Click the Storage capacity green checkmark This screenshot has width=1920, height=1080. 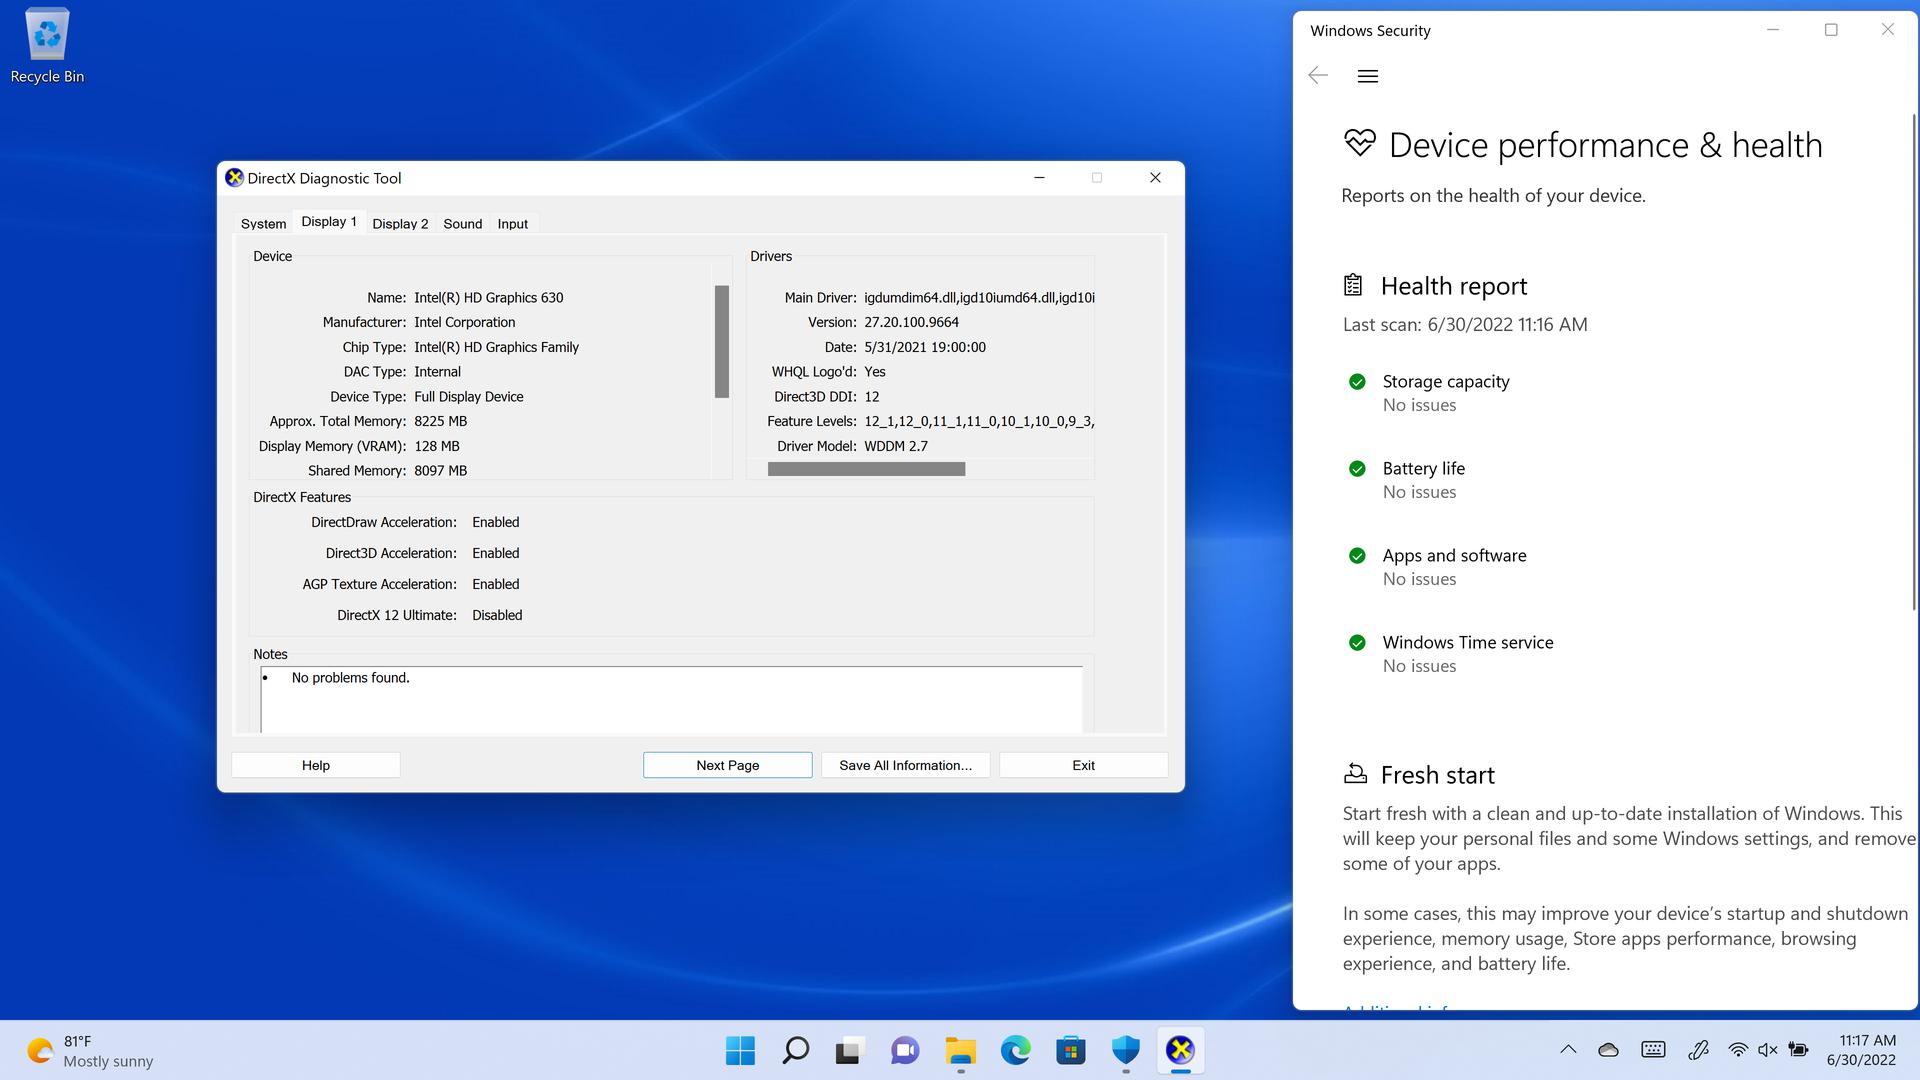[x=1357, y=382]
